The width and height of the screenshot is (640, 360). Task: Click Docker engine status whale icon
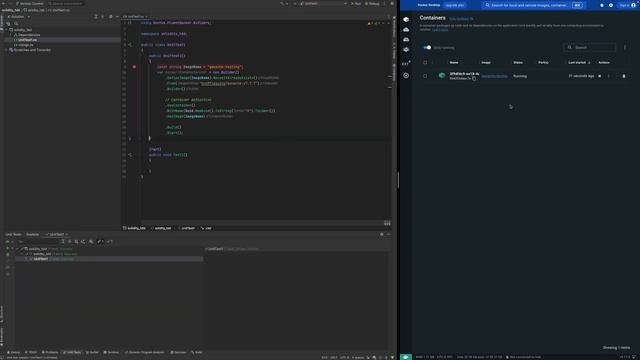[406, 357]
